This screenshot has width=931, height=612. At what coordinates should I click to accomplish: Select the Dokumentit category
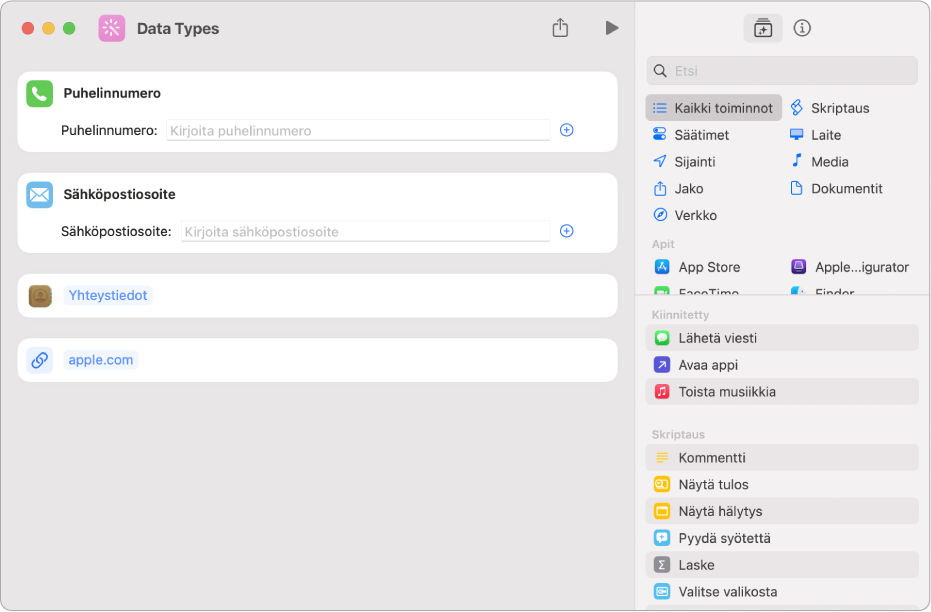point(836,189)
